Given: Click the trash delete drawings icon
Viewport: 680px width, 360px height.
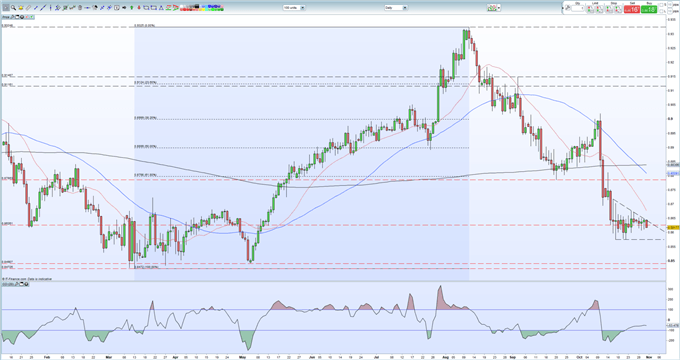Looking at the screenshot, I should coord(80,7).
